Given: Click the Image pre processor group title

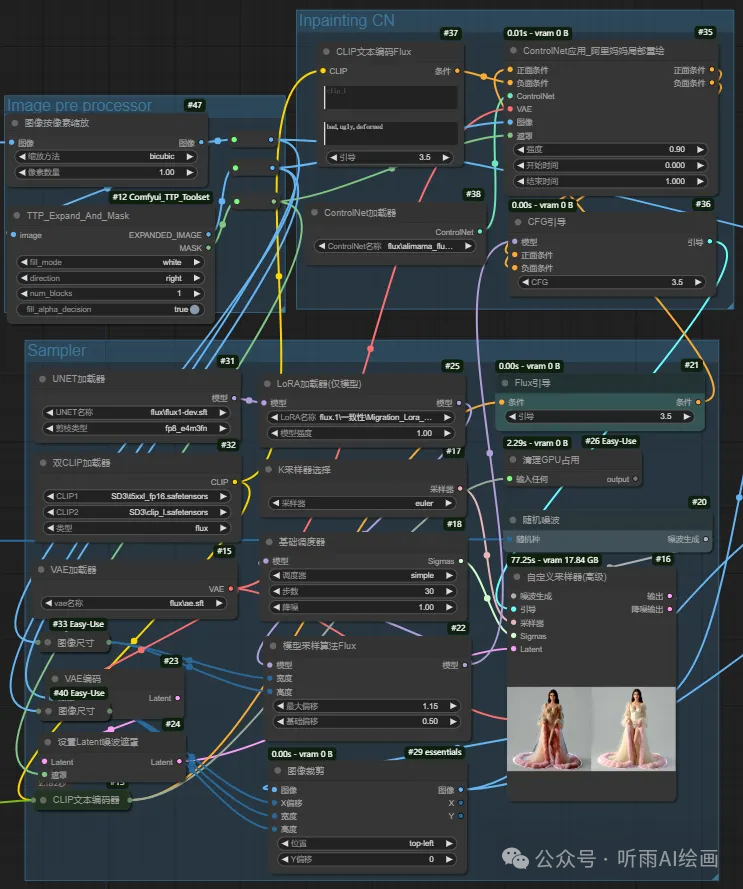Looking at the screenshot, I should pyautogui.click(x=79, y=105).
